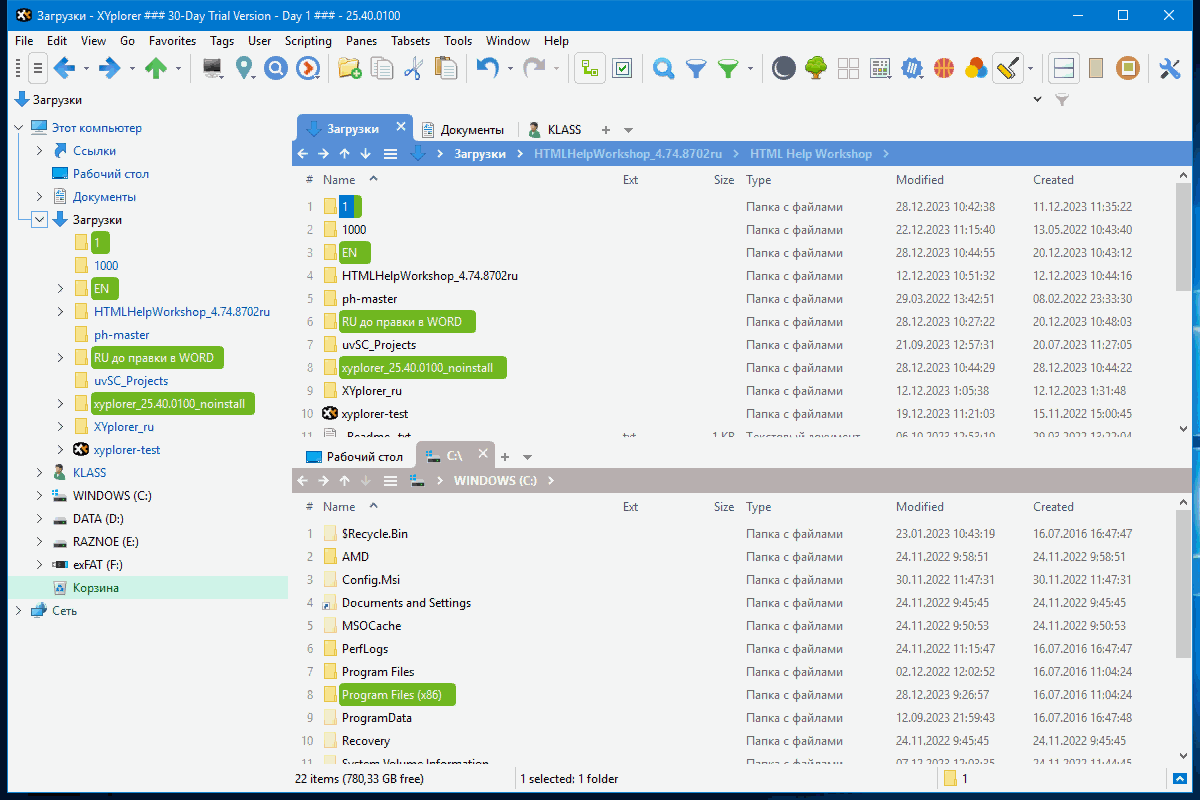
Task: Click the New Folder toolbar icon
Action: (x=349, y=68)
